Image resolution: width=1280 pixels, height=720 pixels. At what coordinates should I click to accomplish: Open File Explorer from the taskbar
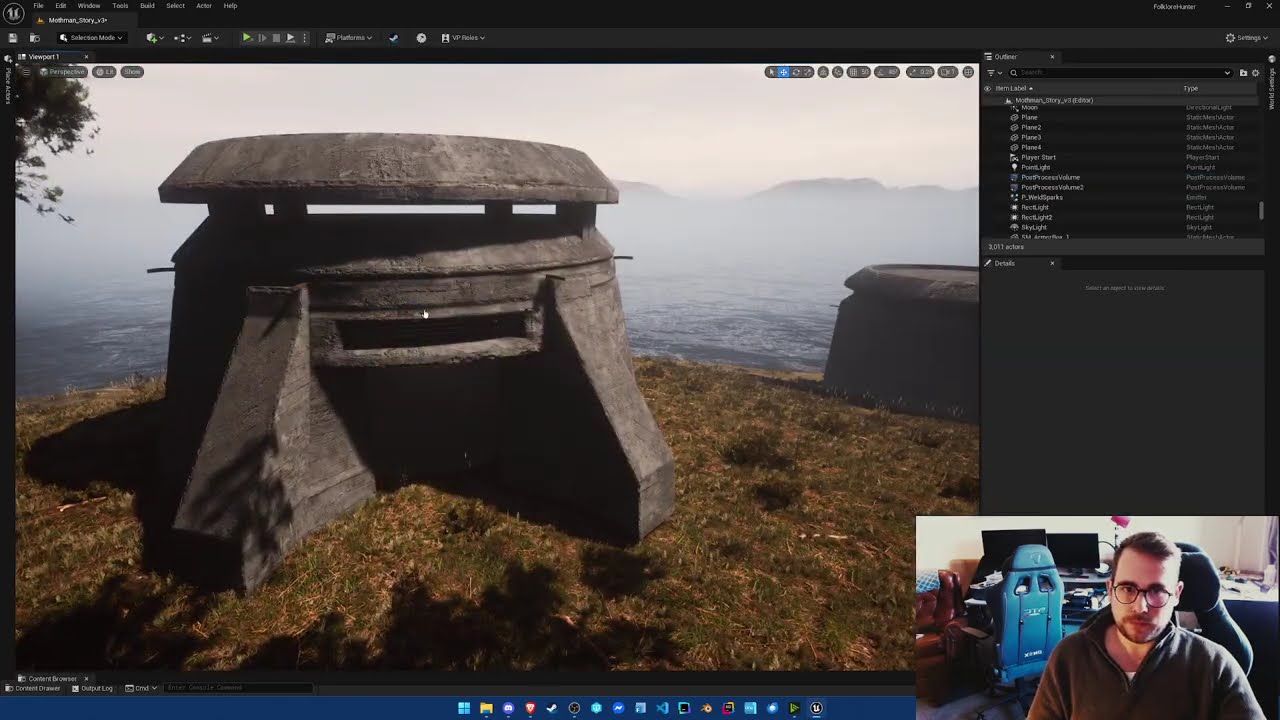(486, 708)
